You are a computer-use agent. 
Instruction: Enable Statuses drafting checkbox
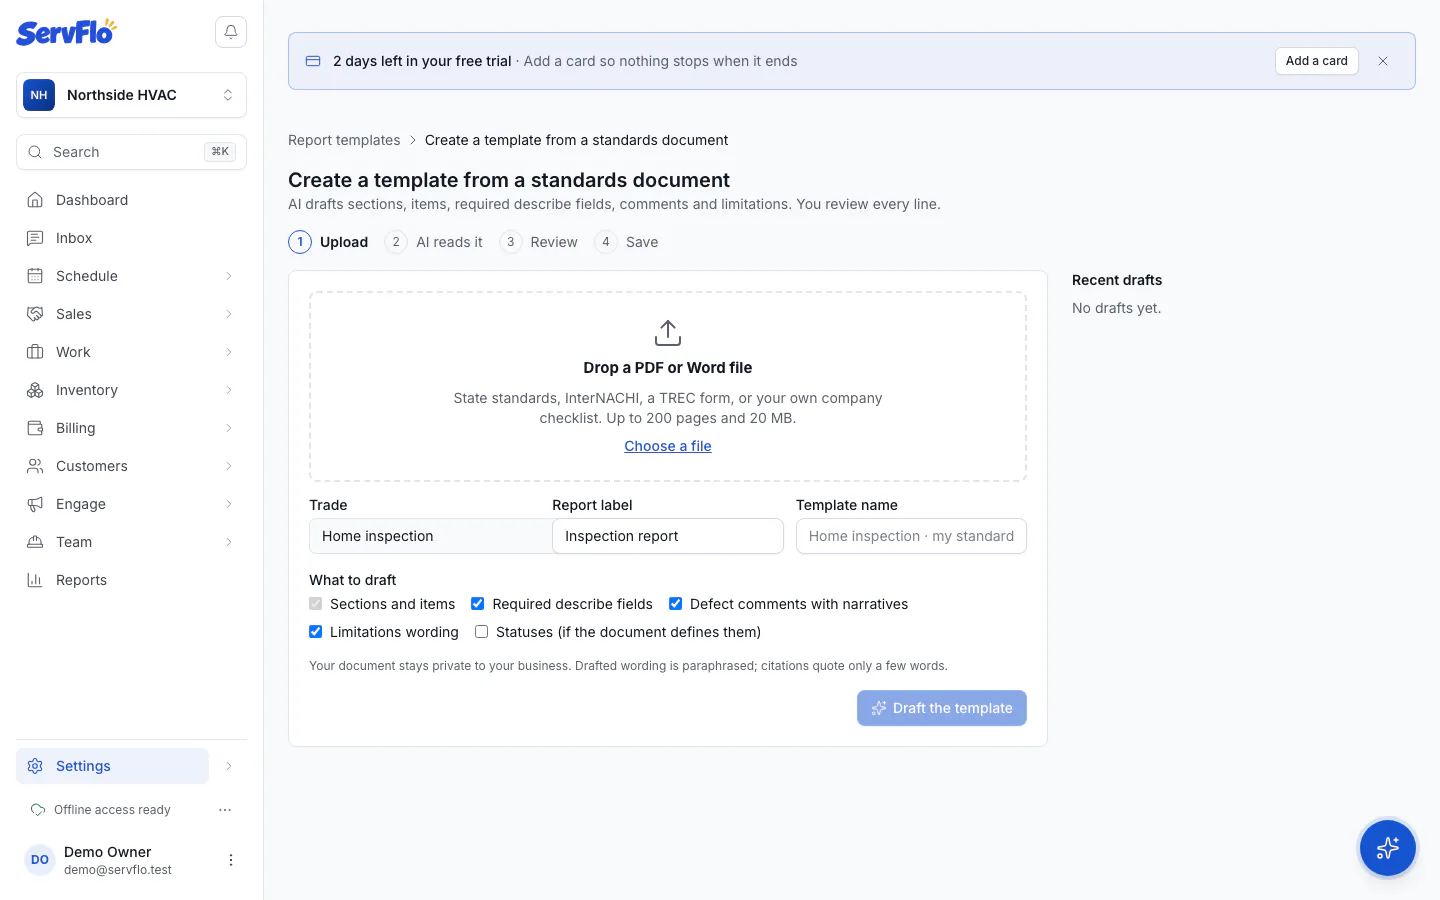coord(482,632)
